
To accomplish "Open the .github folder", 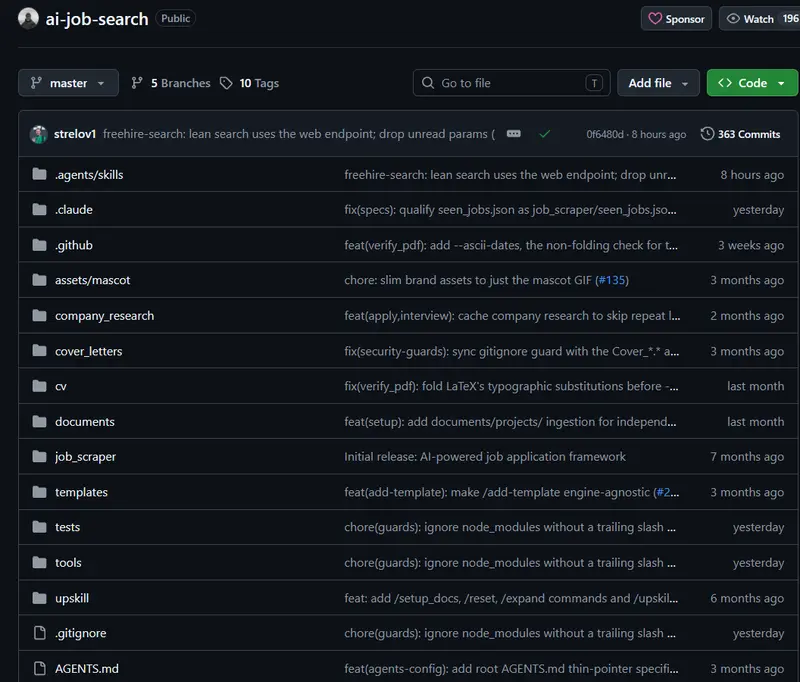I will click(74, 245).
